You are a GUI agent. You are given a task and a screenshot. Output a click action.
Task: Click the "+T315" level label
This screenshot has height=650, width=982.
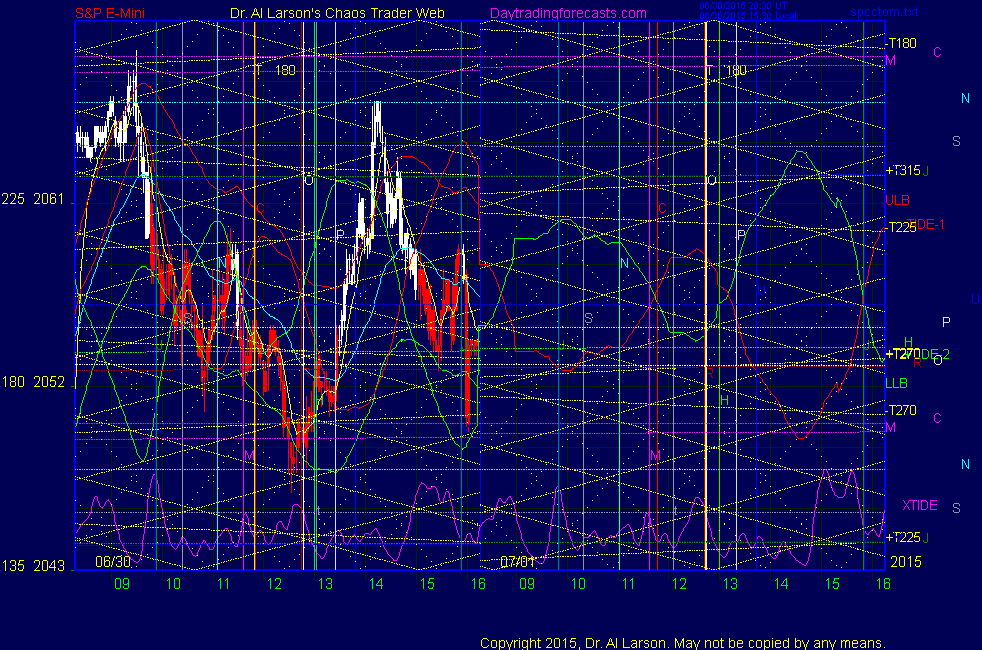pyautogui.click(x=903, y=170)
